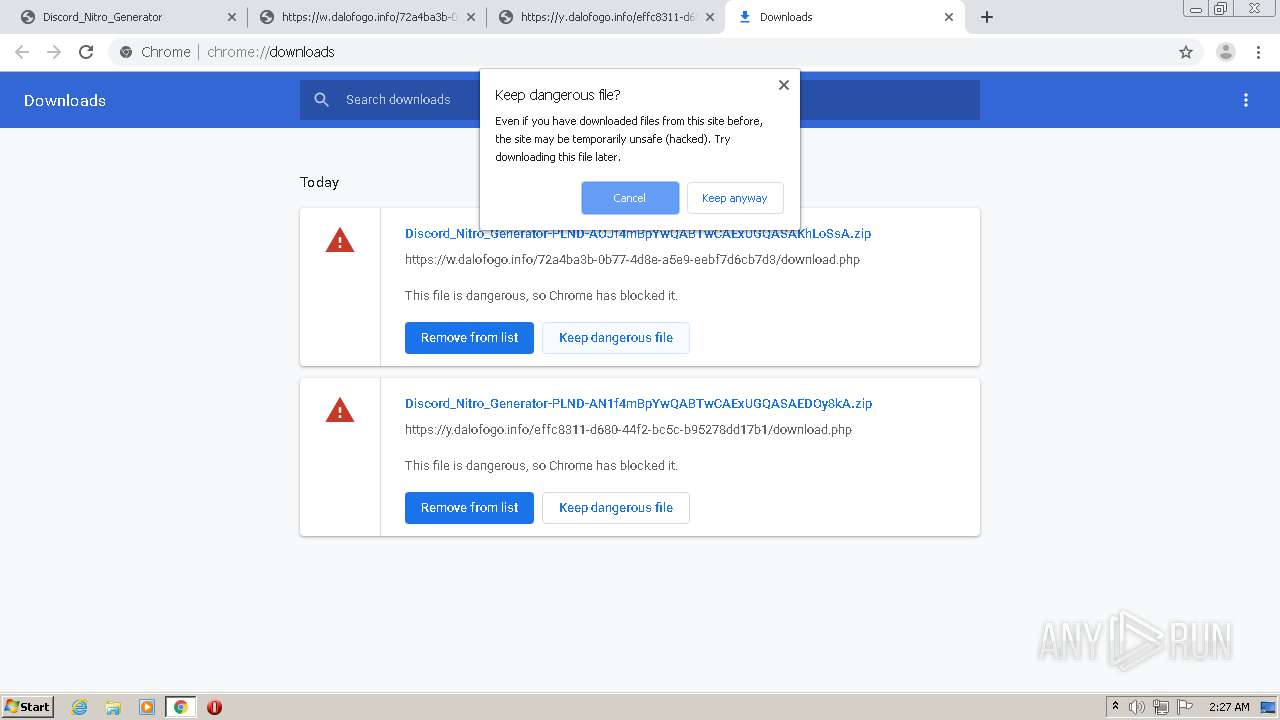Select the Downloads tab
The width and height of the screenshot is (1280, 720).
pos(845,17)
